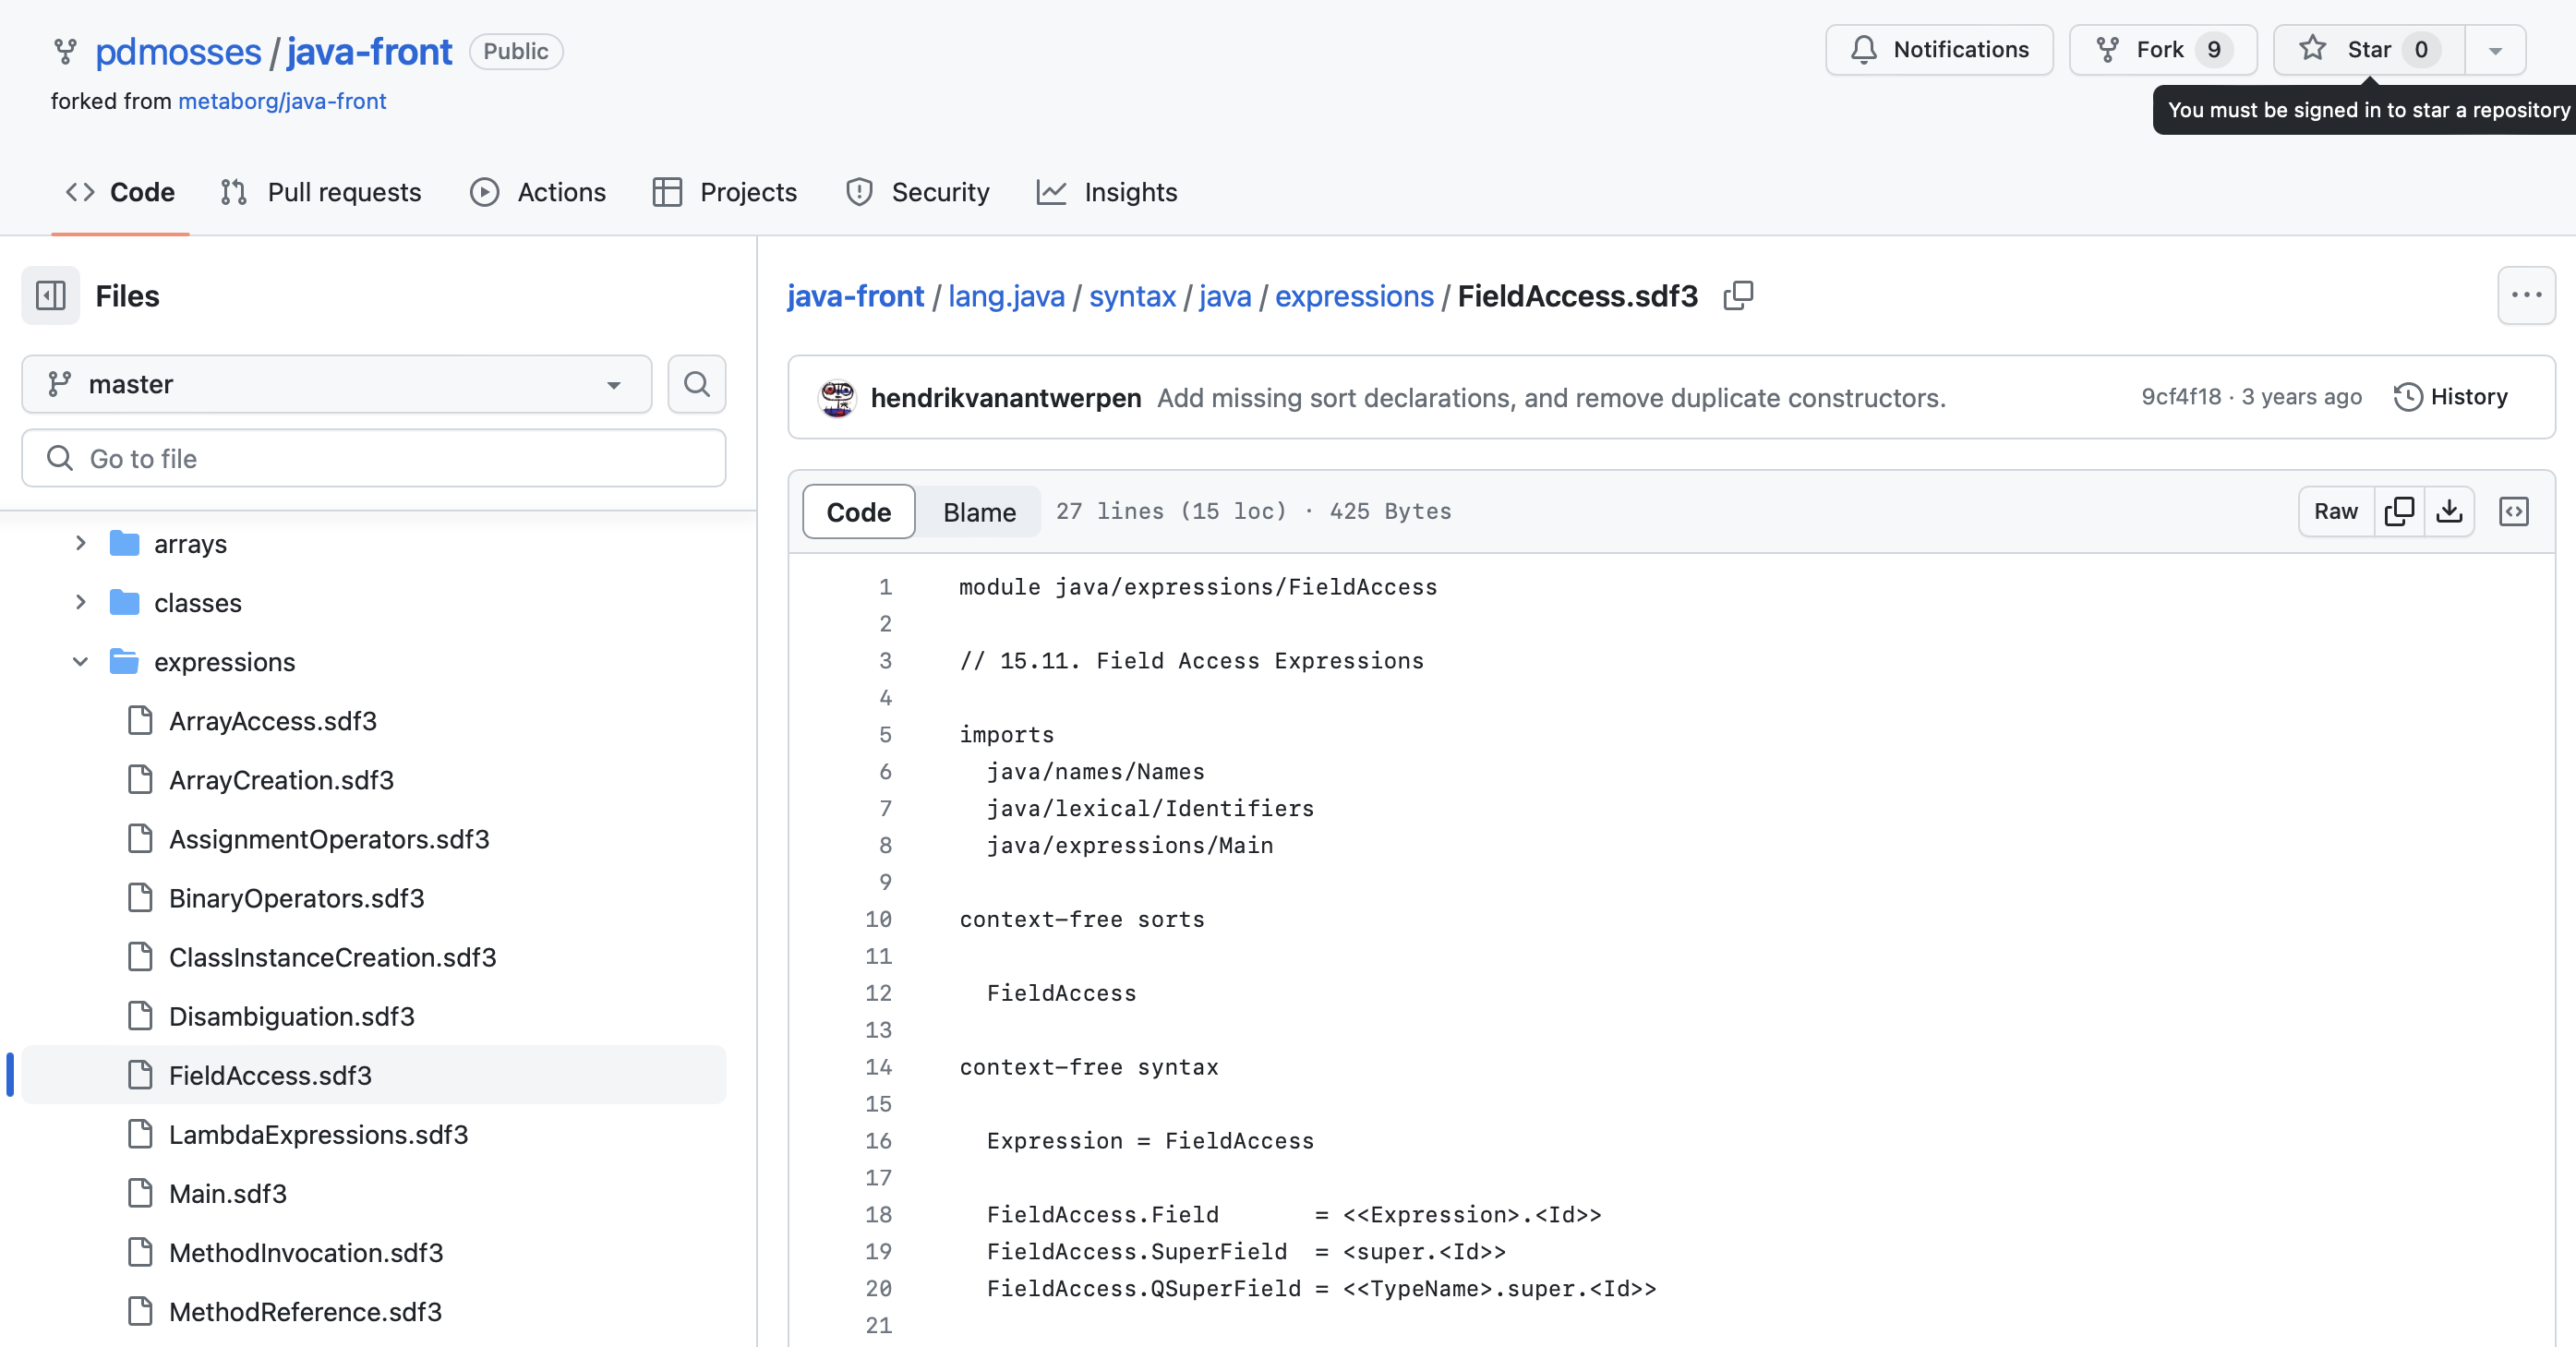Open the Actions tab
2576x1347 pixels.
[x=538, y=192]
